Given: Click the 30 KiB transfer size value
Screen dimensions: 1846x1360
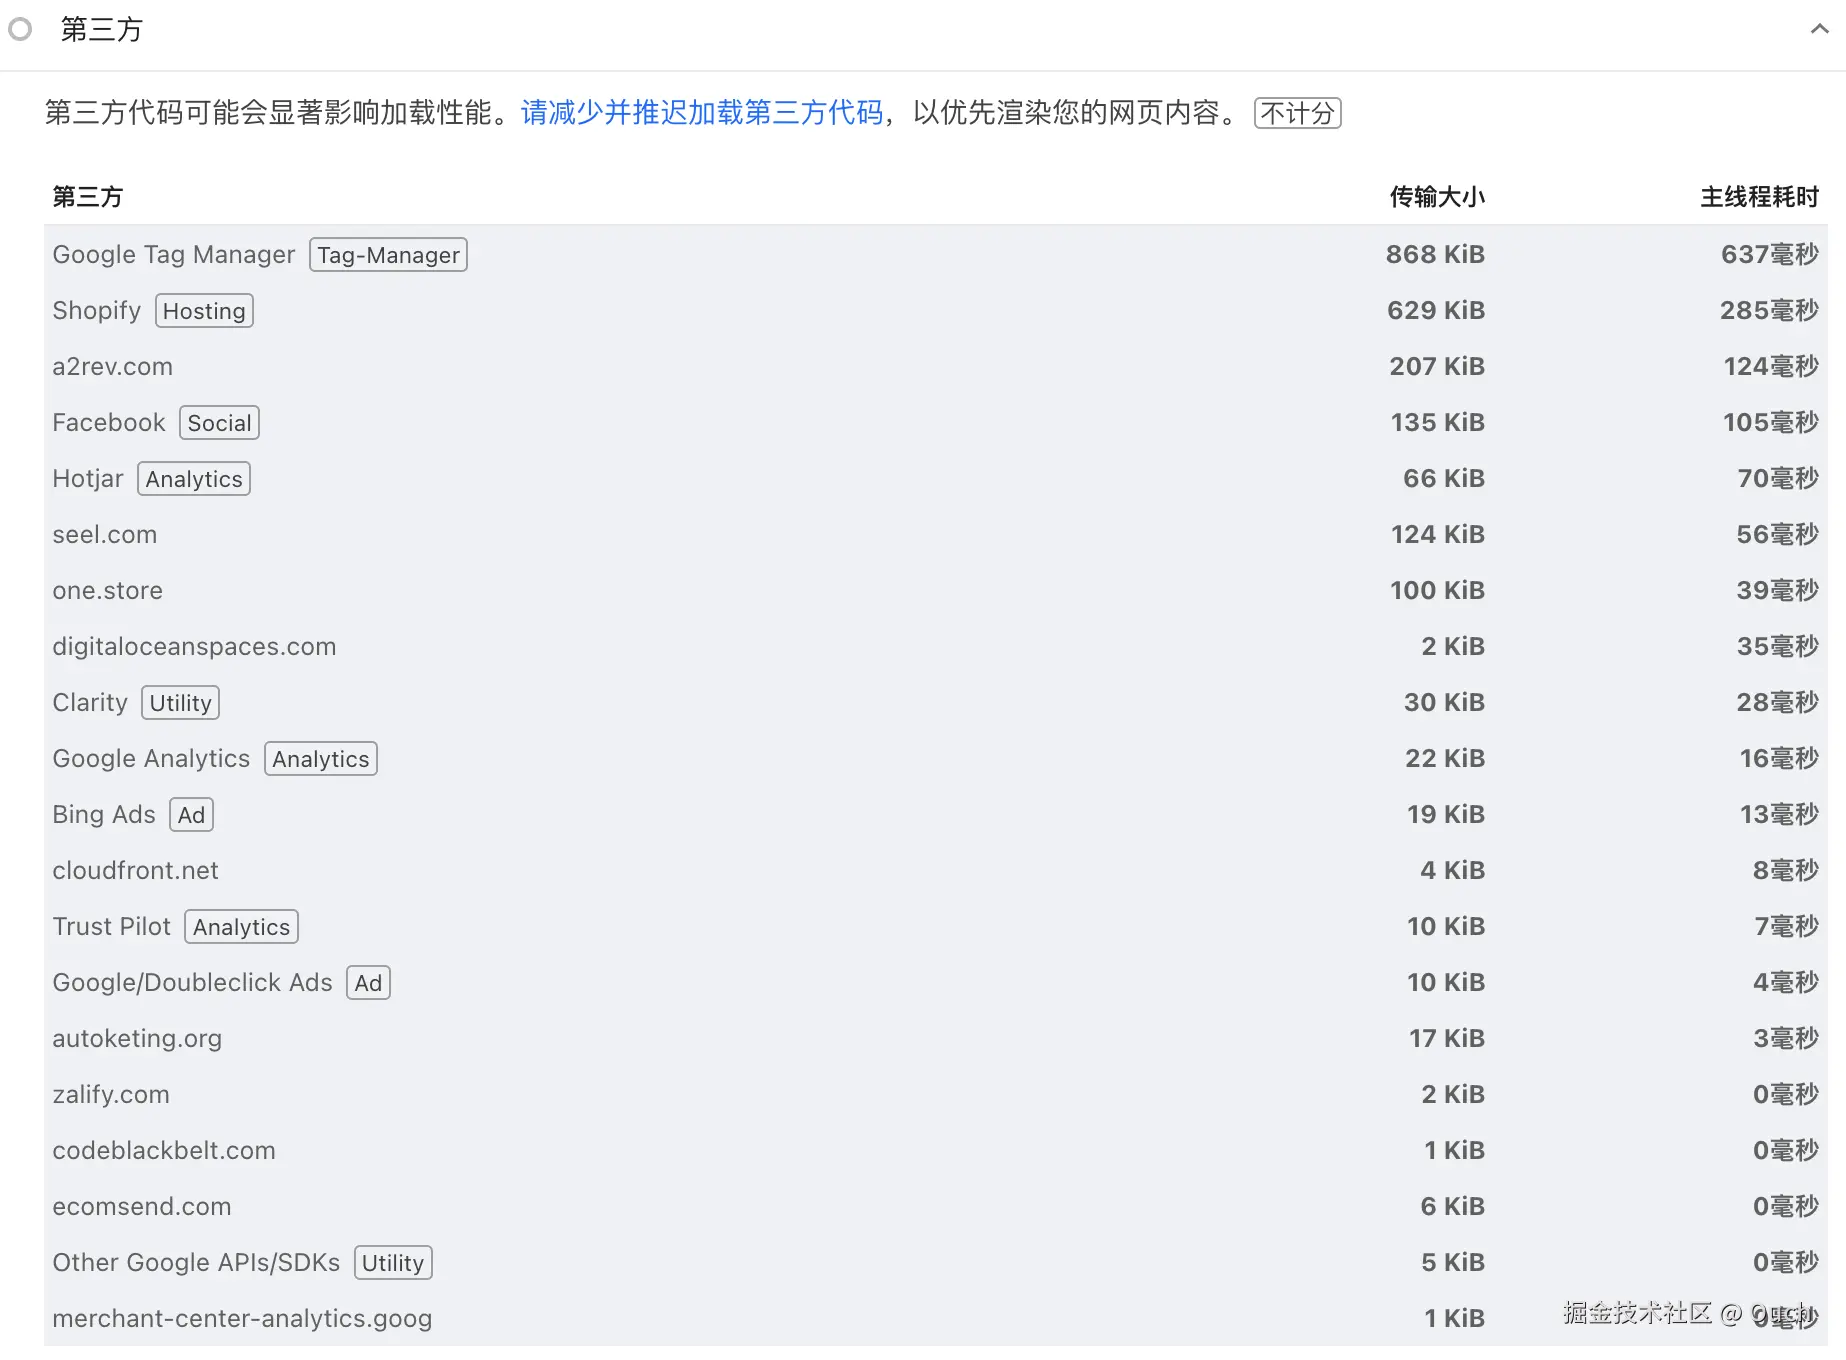Looking at the screenshot, I should click(1444, 703).
